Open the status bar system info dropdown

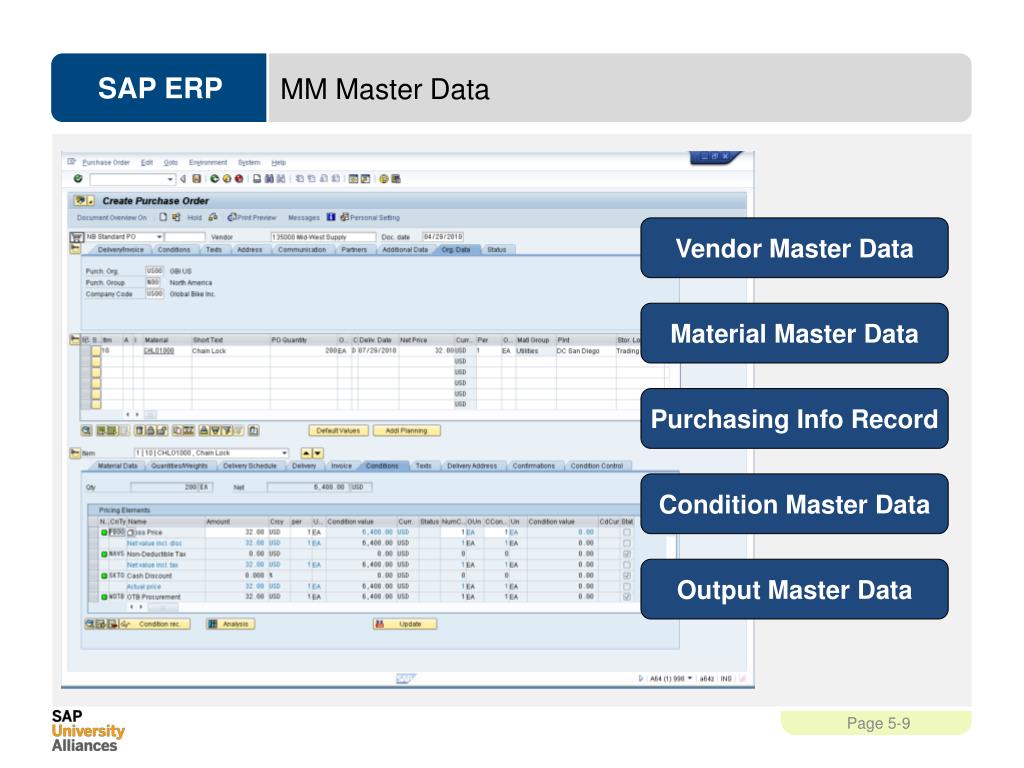[690, 679]
